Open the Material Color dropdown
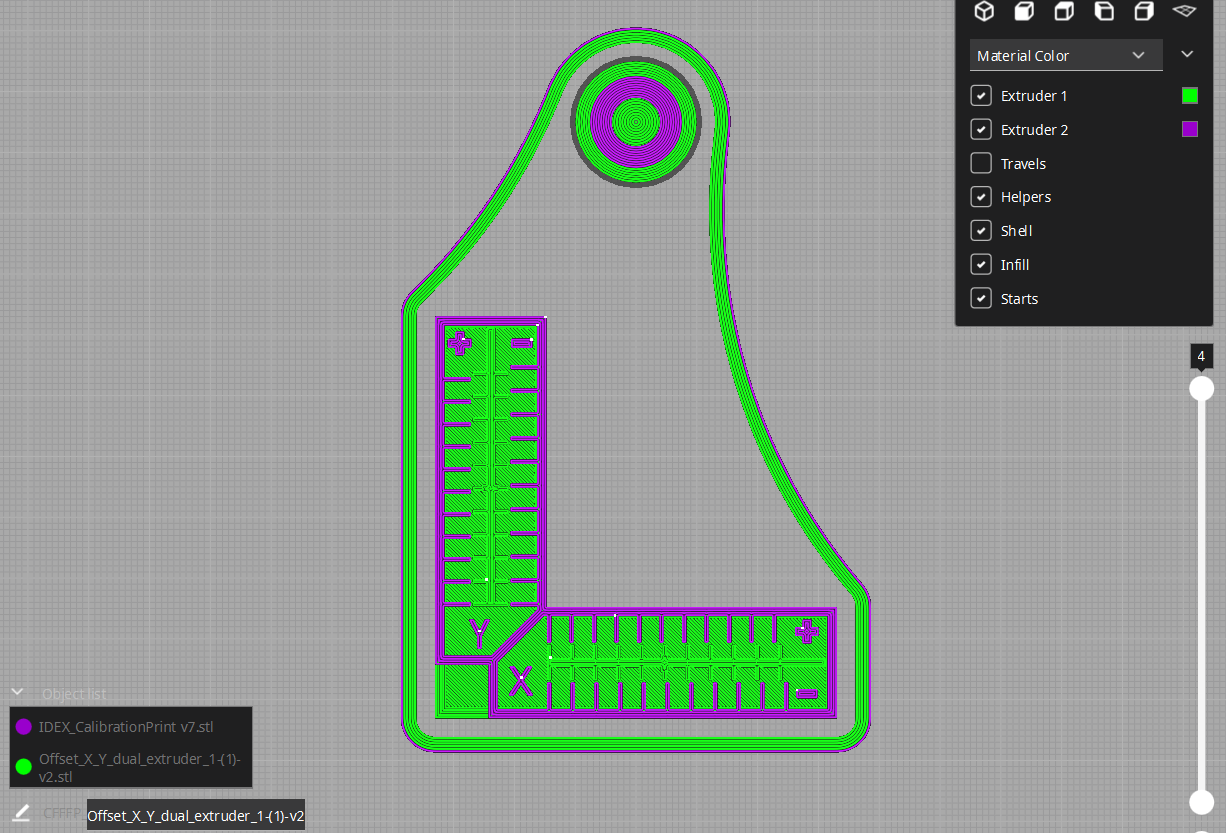Image resolution: width=1226 pixels, height=833 pixels. tap(1066, 56)
